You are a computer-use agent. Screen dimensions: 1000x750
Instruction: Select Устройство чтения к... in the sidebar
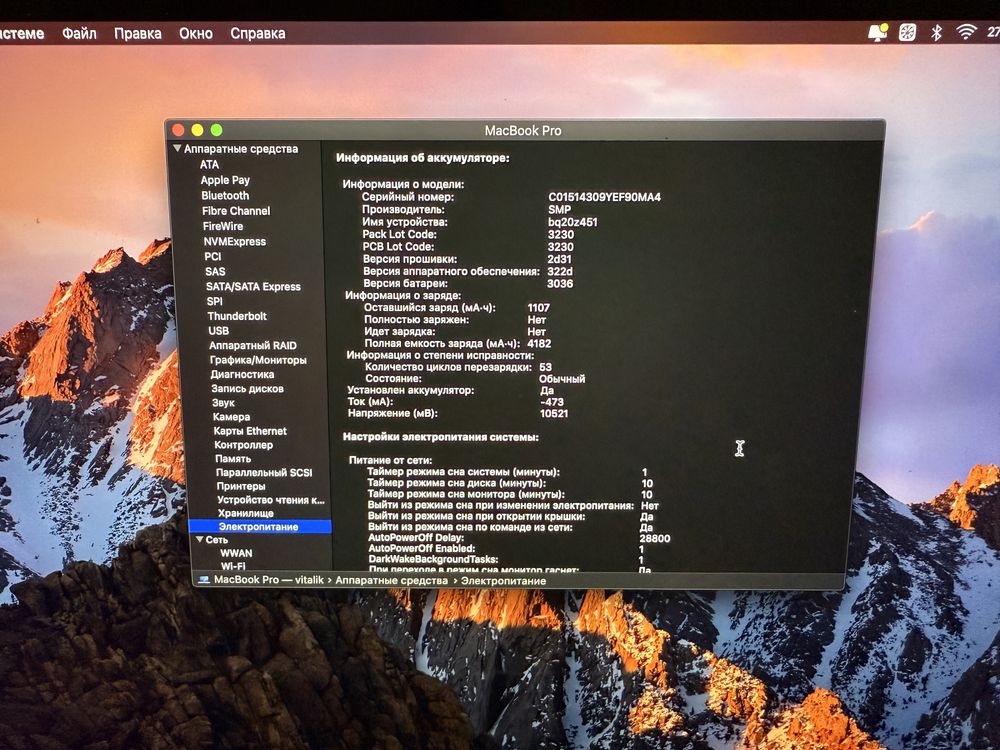coord(270,499)
